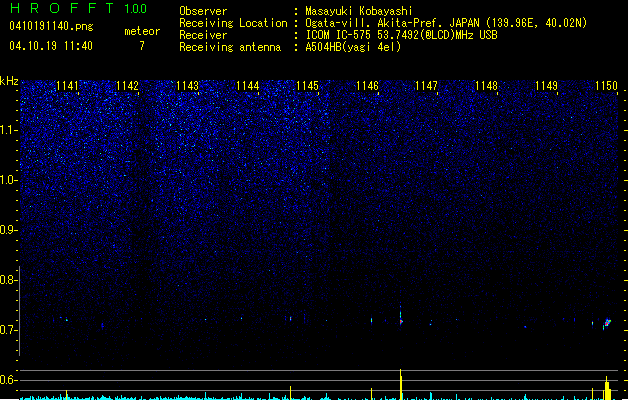629x400 pixels.
Task: Click the 1.1 frequency axis label
Action: click(8, 130)
